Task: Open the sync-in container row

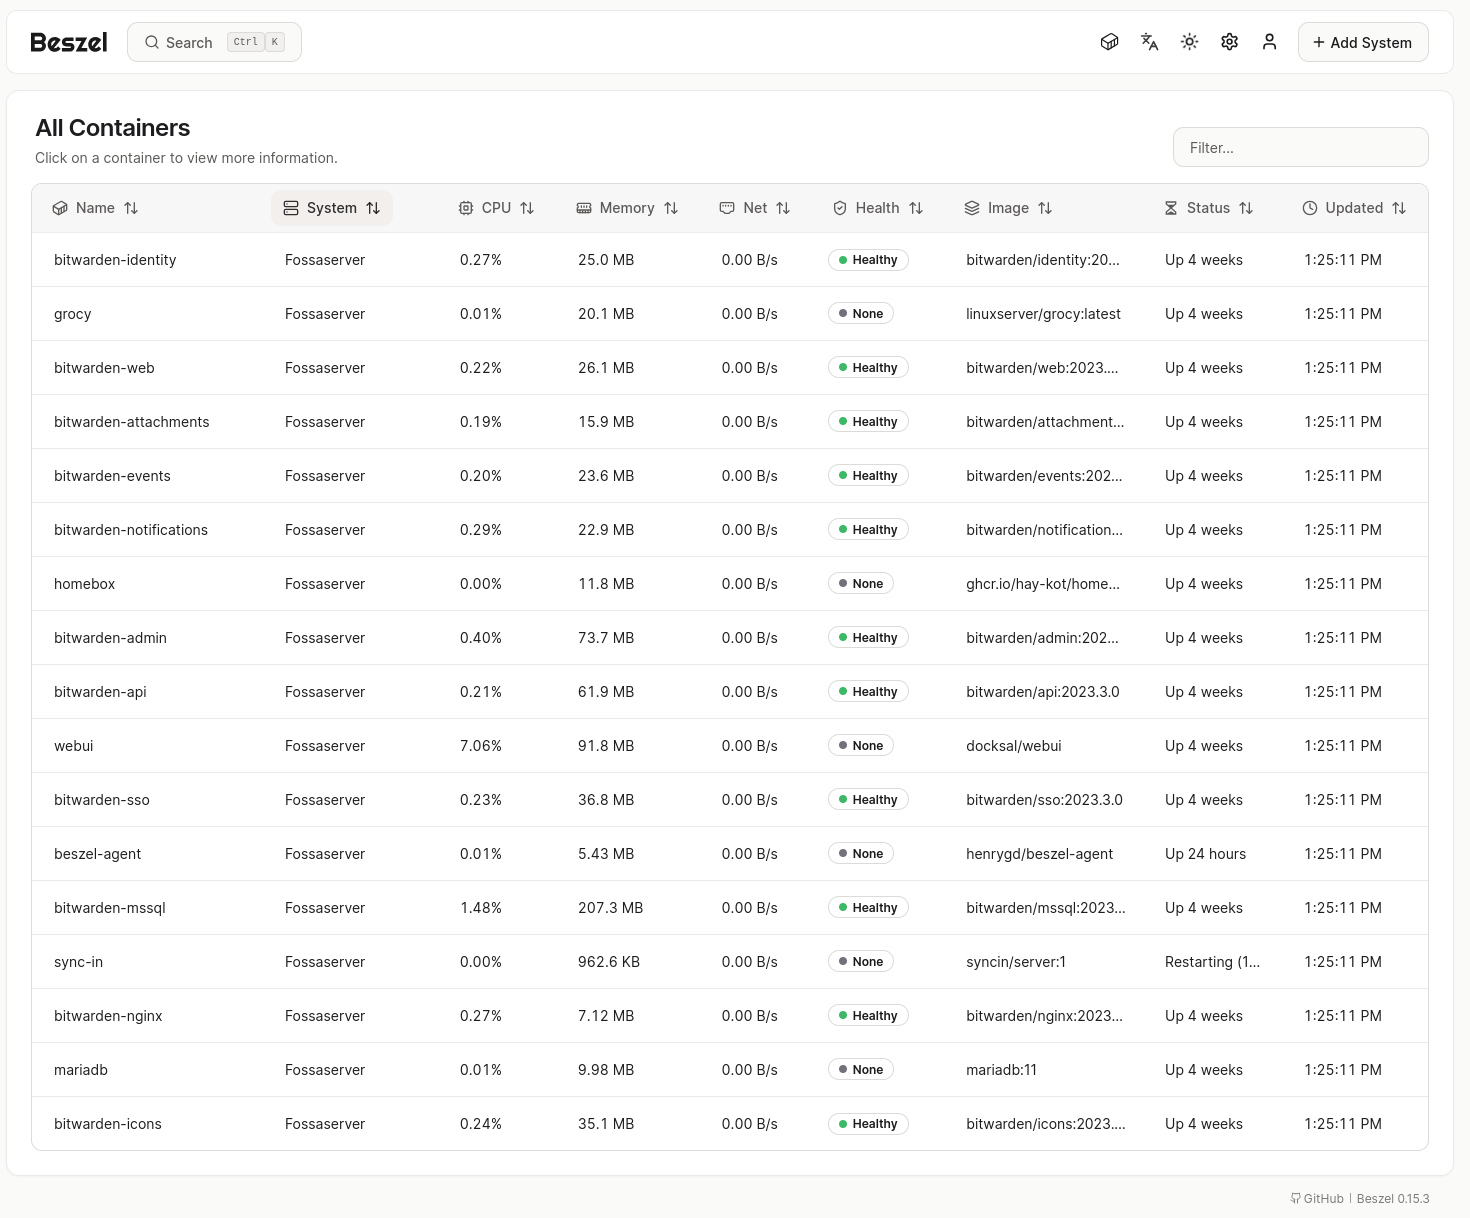Action: pos(78,962)
